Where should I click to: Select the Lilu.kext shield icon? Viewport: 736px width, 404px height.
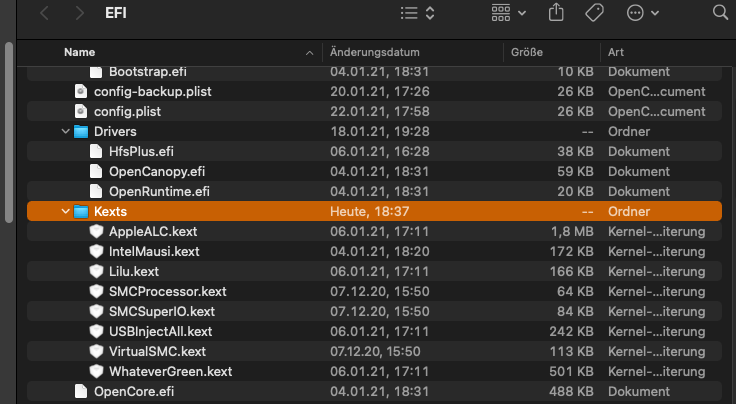point(97,271)
